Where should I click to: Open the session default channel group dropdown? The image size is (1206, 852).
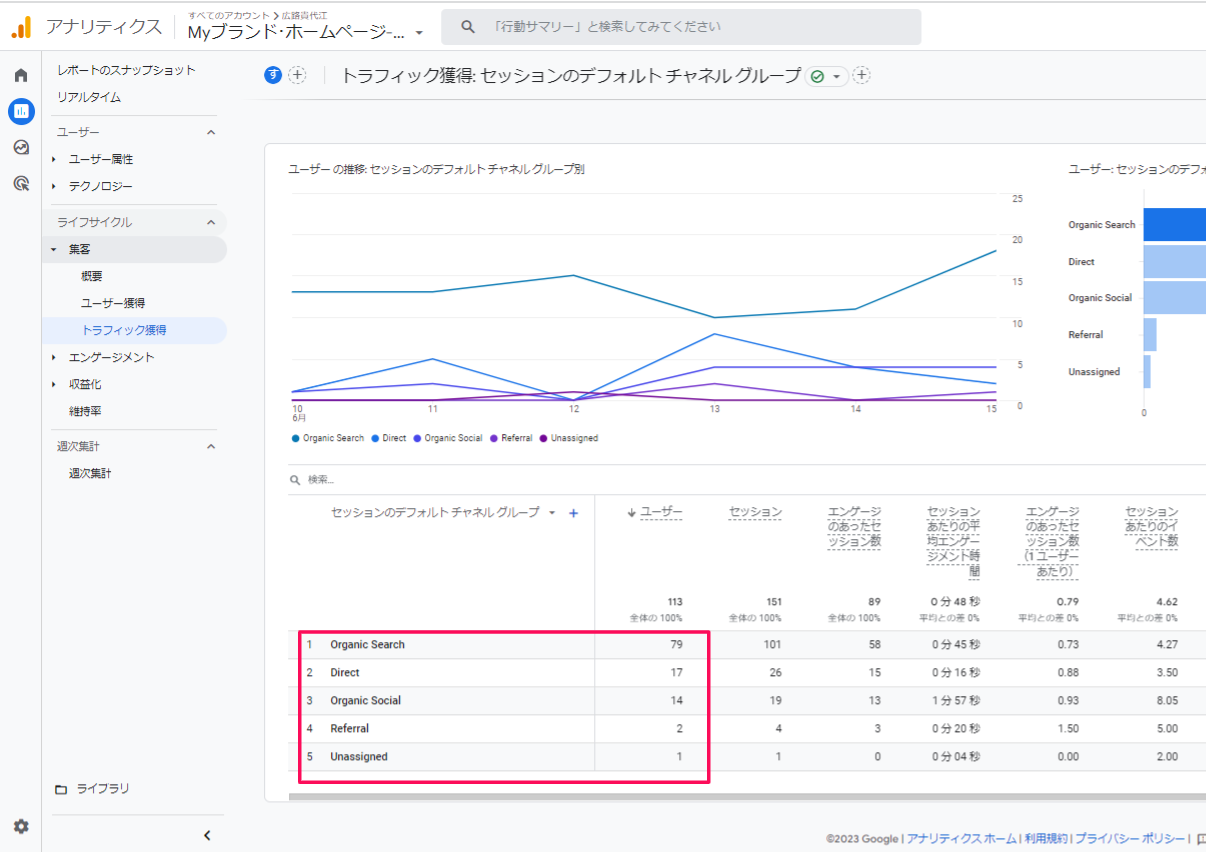click(x=551, y=513)
